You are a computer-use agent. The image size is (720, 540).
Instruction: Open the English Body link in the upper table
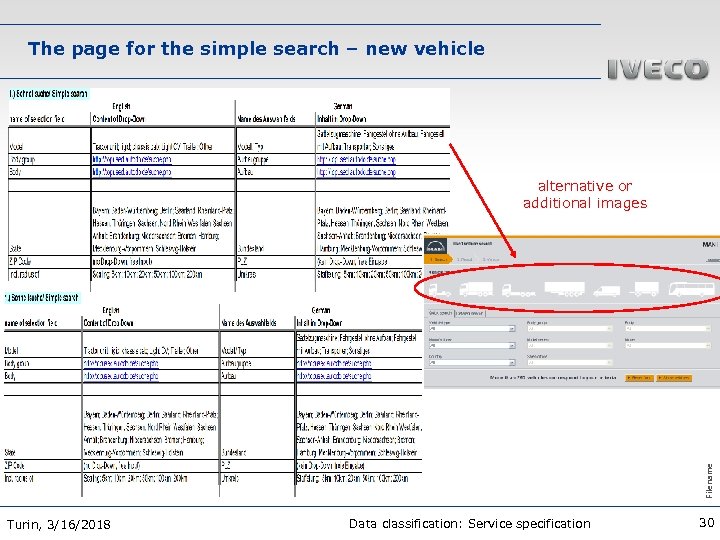click(132, 172)
